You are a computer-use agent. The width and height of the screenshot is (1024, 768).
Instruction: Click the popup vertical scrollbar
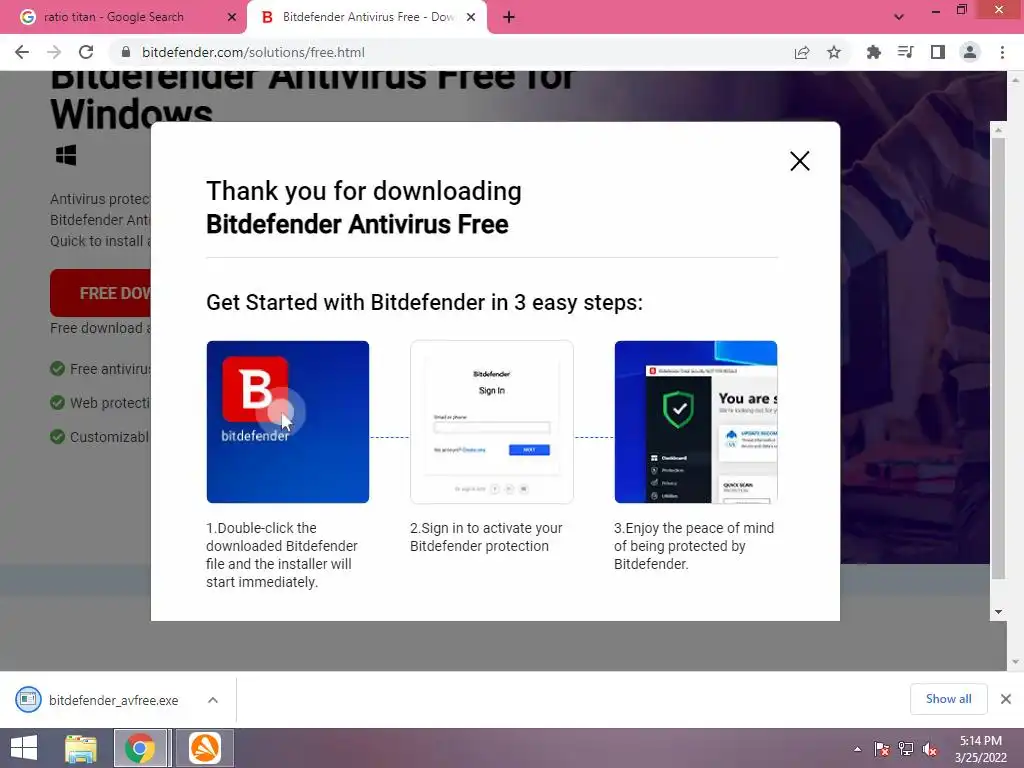click(998, 358)
